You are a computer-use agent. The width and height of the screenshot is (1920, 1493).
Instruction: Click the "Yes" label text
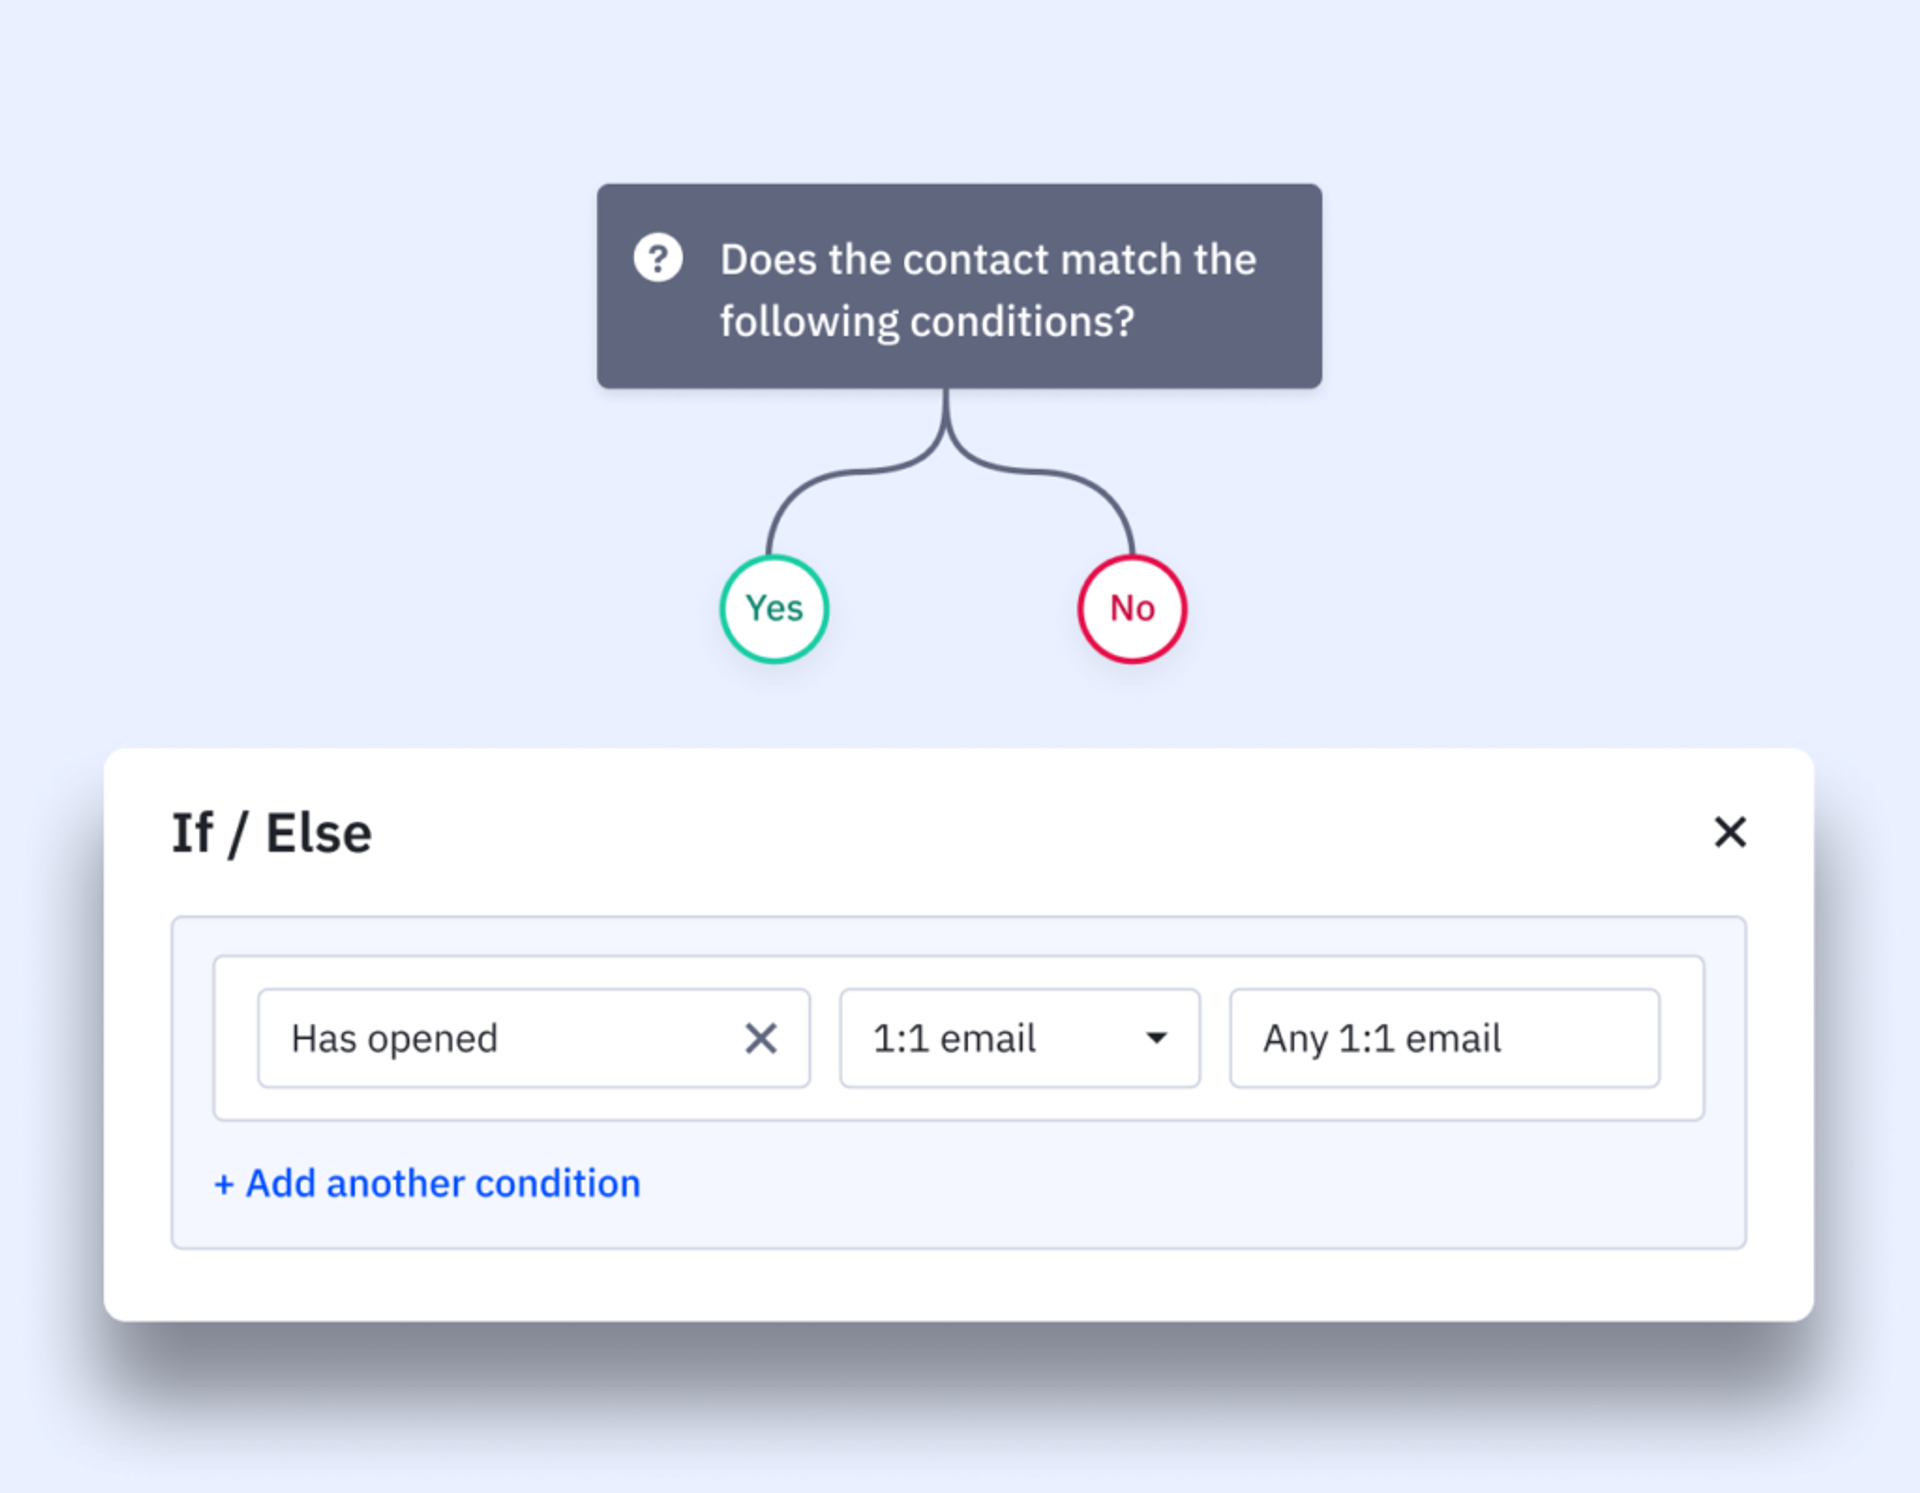774,608
